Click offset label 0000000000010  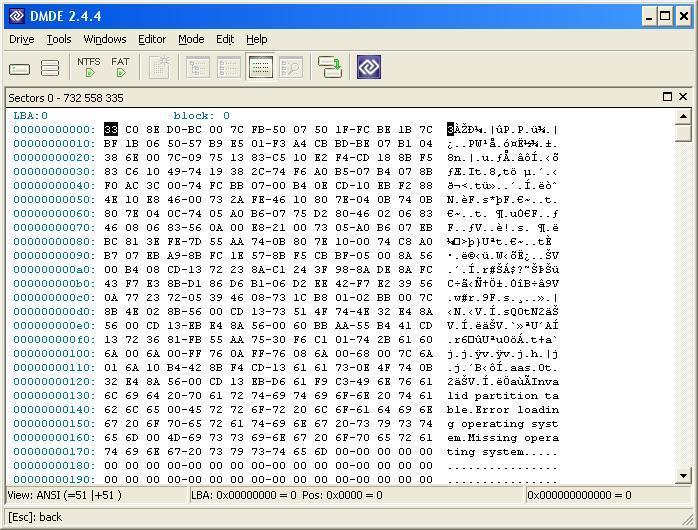coord(54,144)
